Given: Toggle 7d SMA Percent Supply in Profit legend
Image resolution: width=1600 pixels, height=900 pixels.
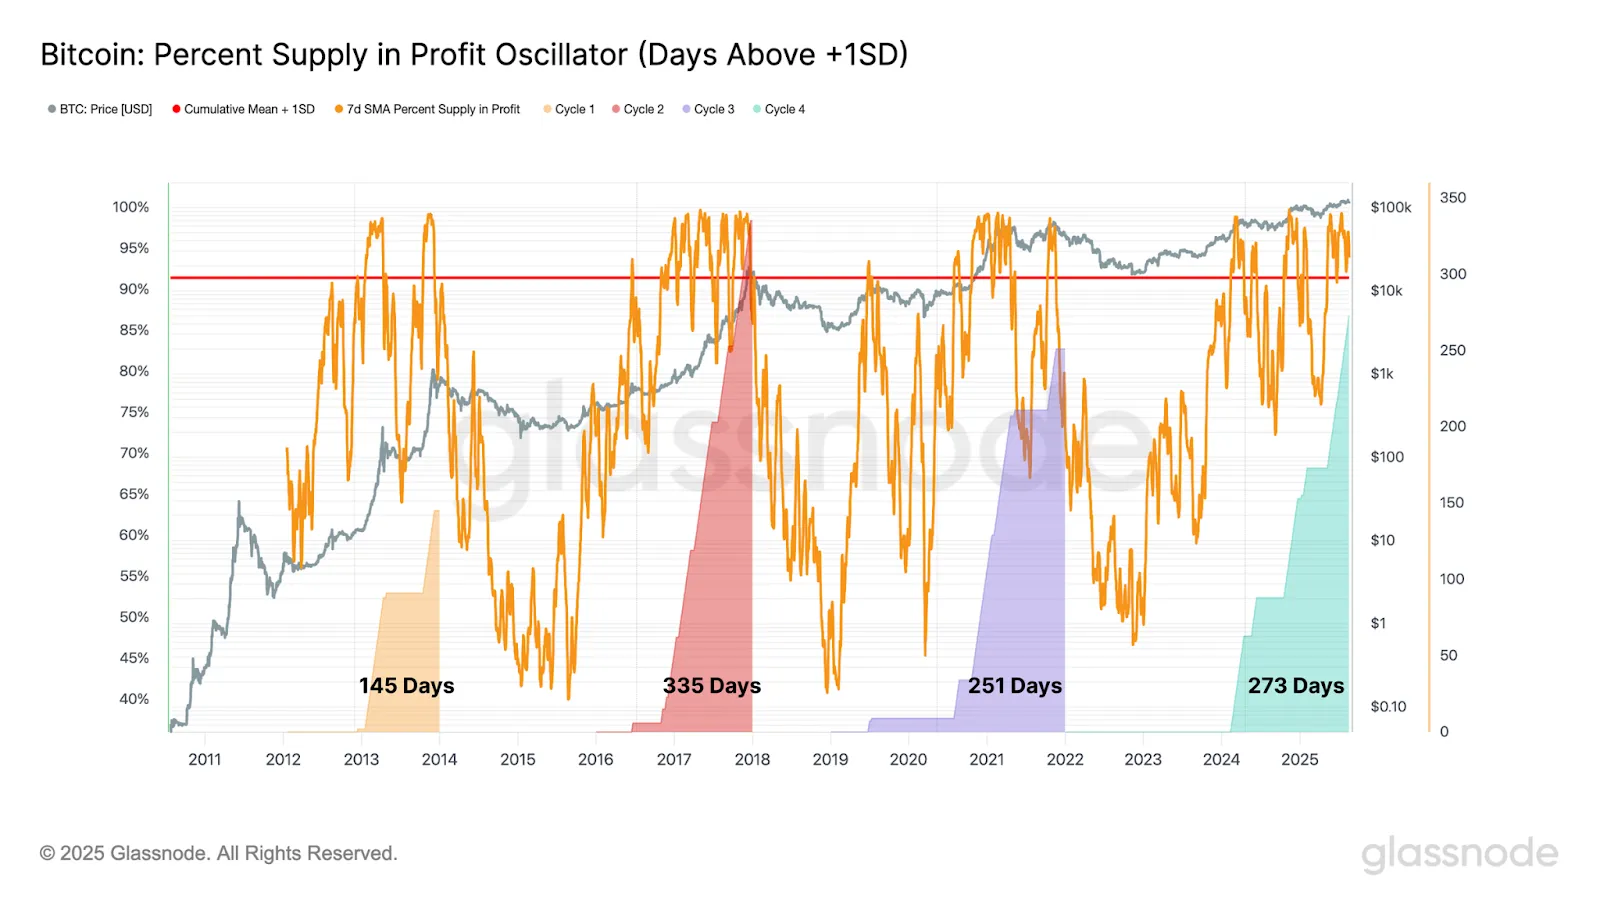Looking at the screenshot, I should pos(427,109).
